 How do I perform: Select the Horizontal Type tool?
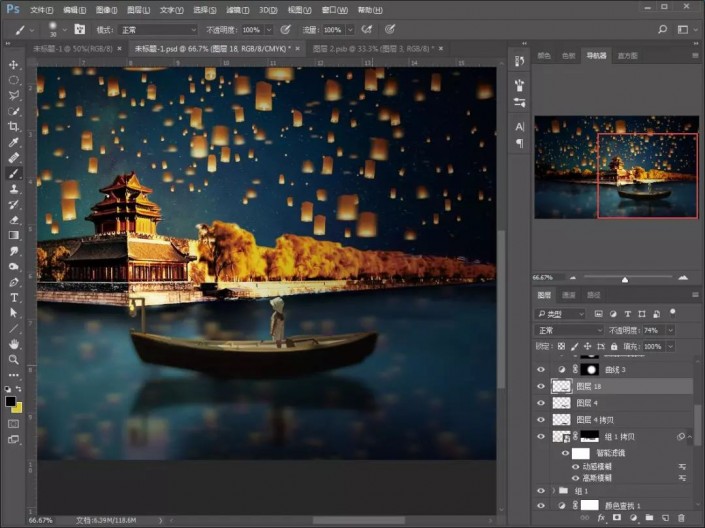click(x=13, y=297)
